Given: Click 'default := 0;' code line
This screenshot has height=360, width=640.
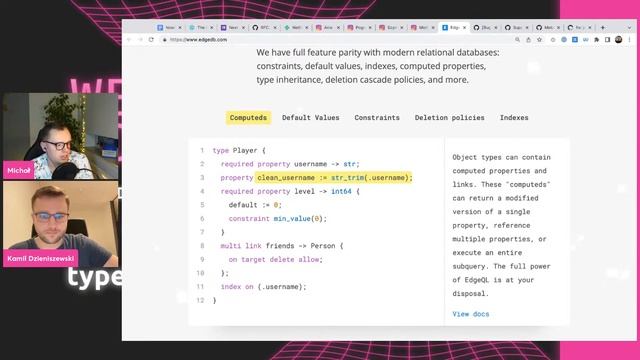Looking at the screenshot, I should point(255,205).
